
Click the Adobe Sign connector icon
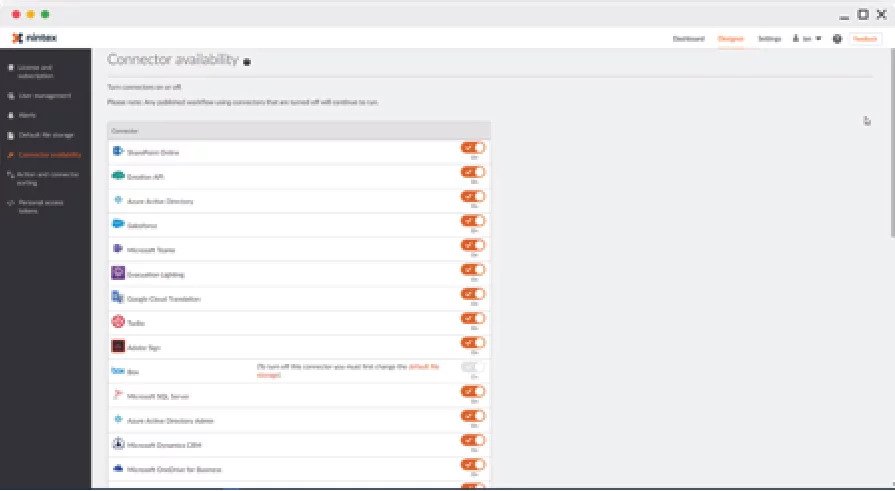point(118,347)
